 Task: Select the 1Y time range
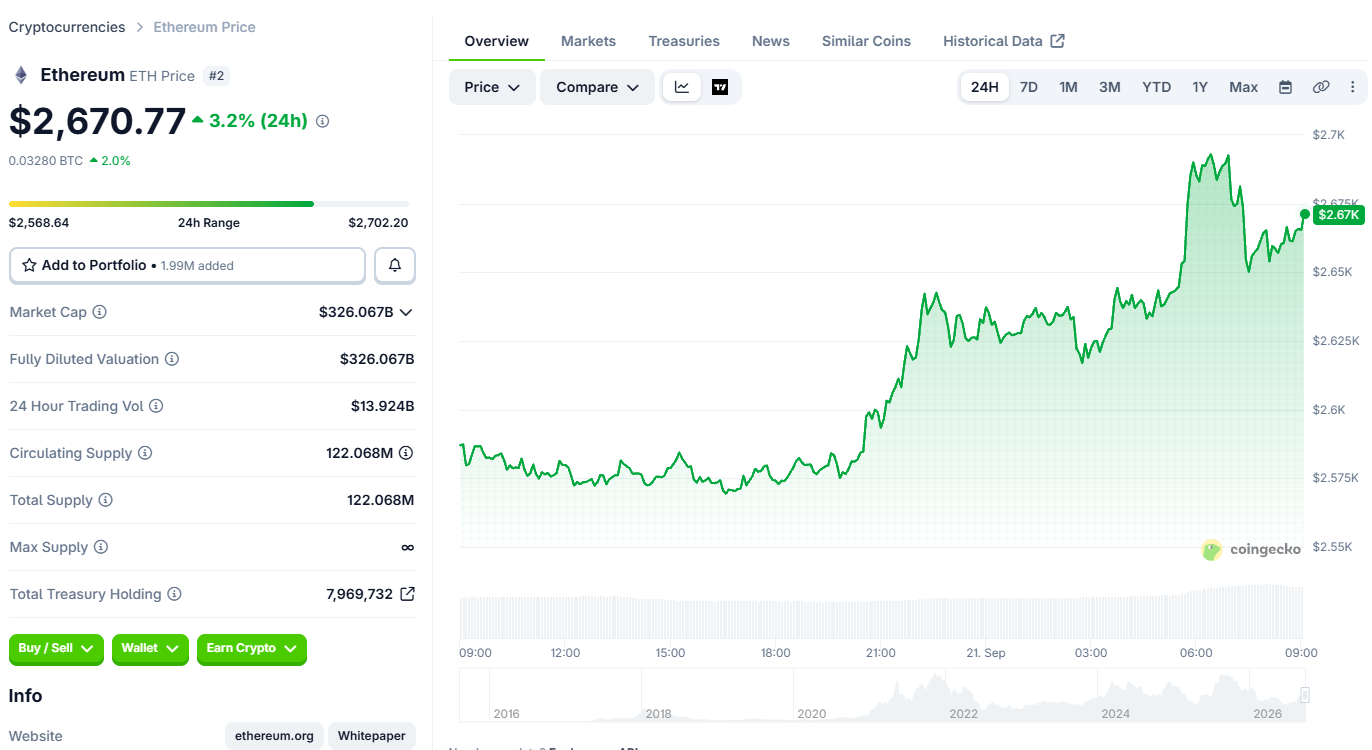pos(1200,87)
